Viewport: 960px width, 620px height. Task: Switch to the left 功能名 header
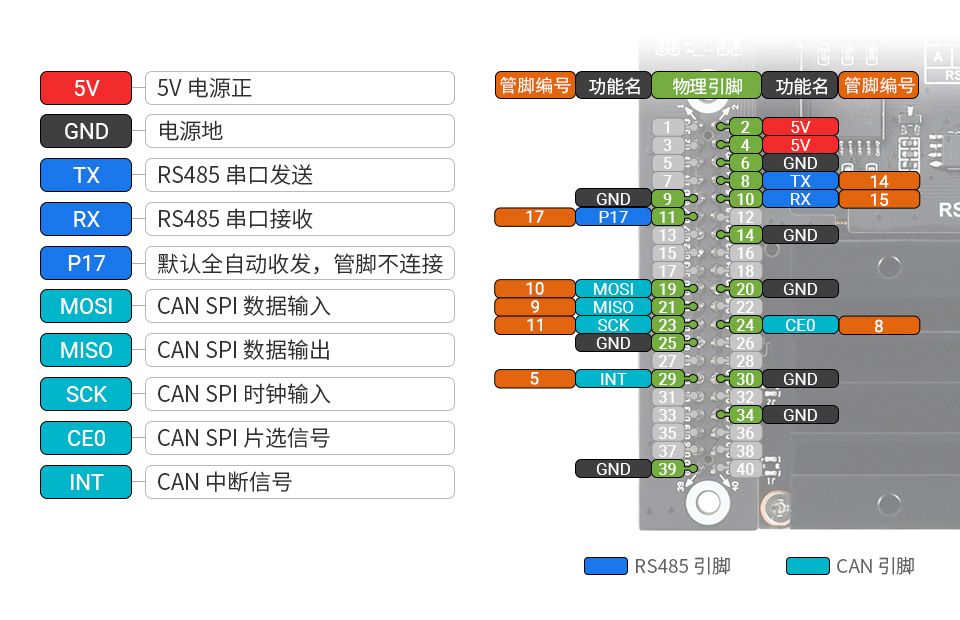[x=613, y=85]
